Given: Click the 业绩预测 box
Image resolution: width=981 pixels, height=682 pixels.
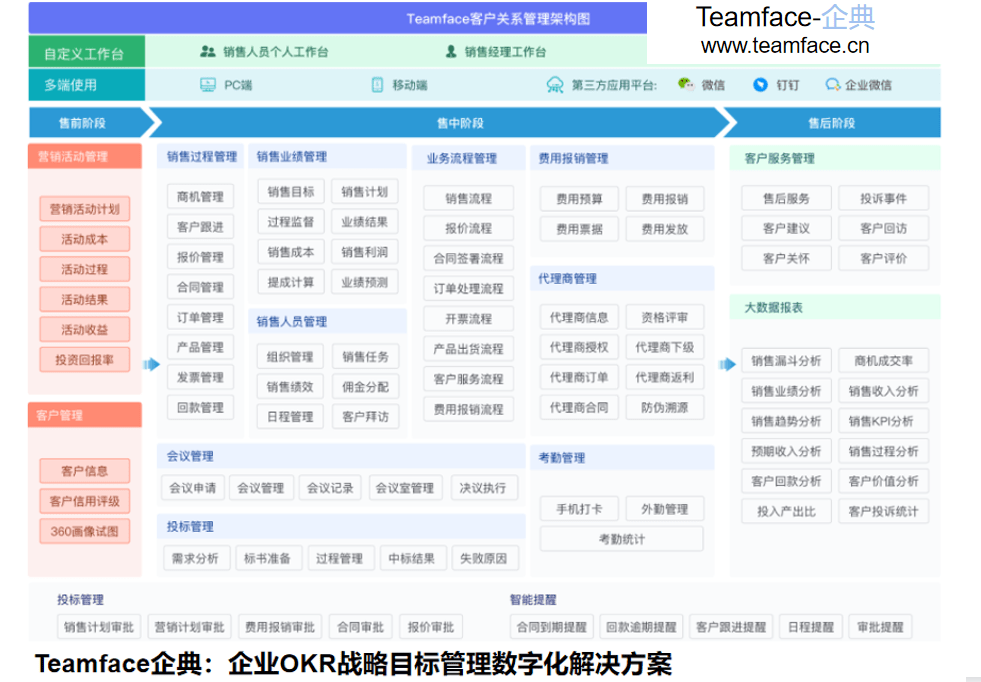Looking at the screenshot, I should point(365,282).
